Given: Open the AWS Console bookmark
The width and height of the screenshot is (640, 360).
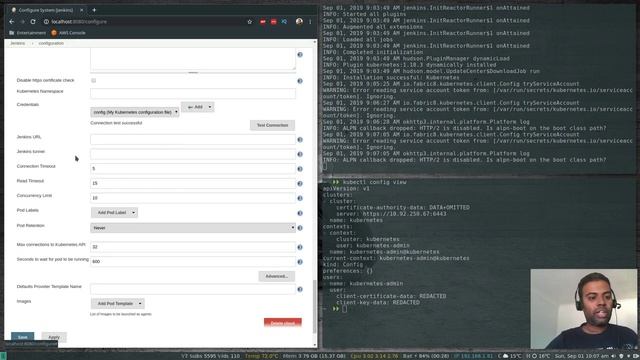Looking at the screenshot, I should pyautogui.click(x=69, y=33).
